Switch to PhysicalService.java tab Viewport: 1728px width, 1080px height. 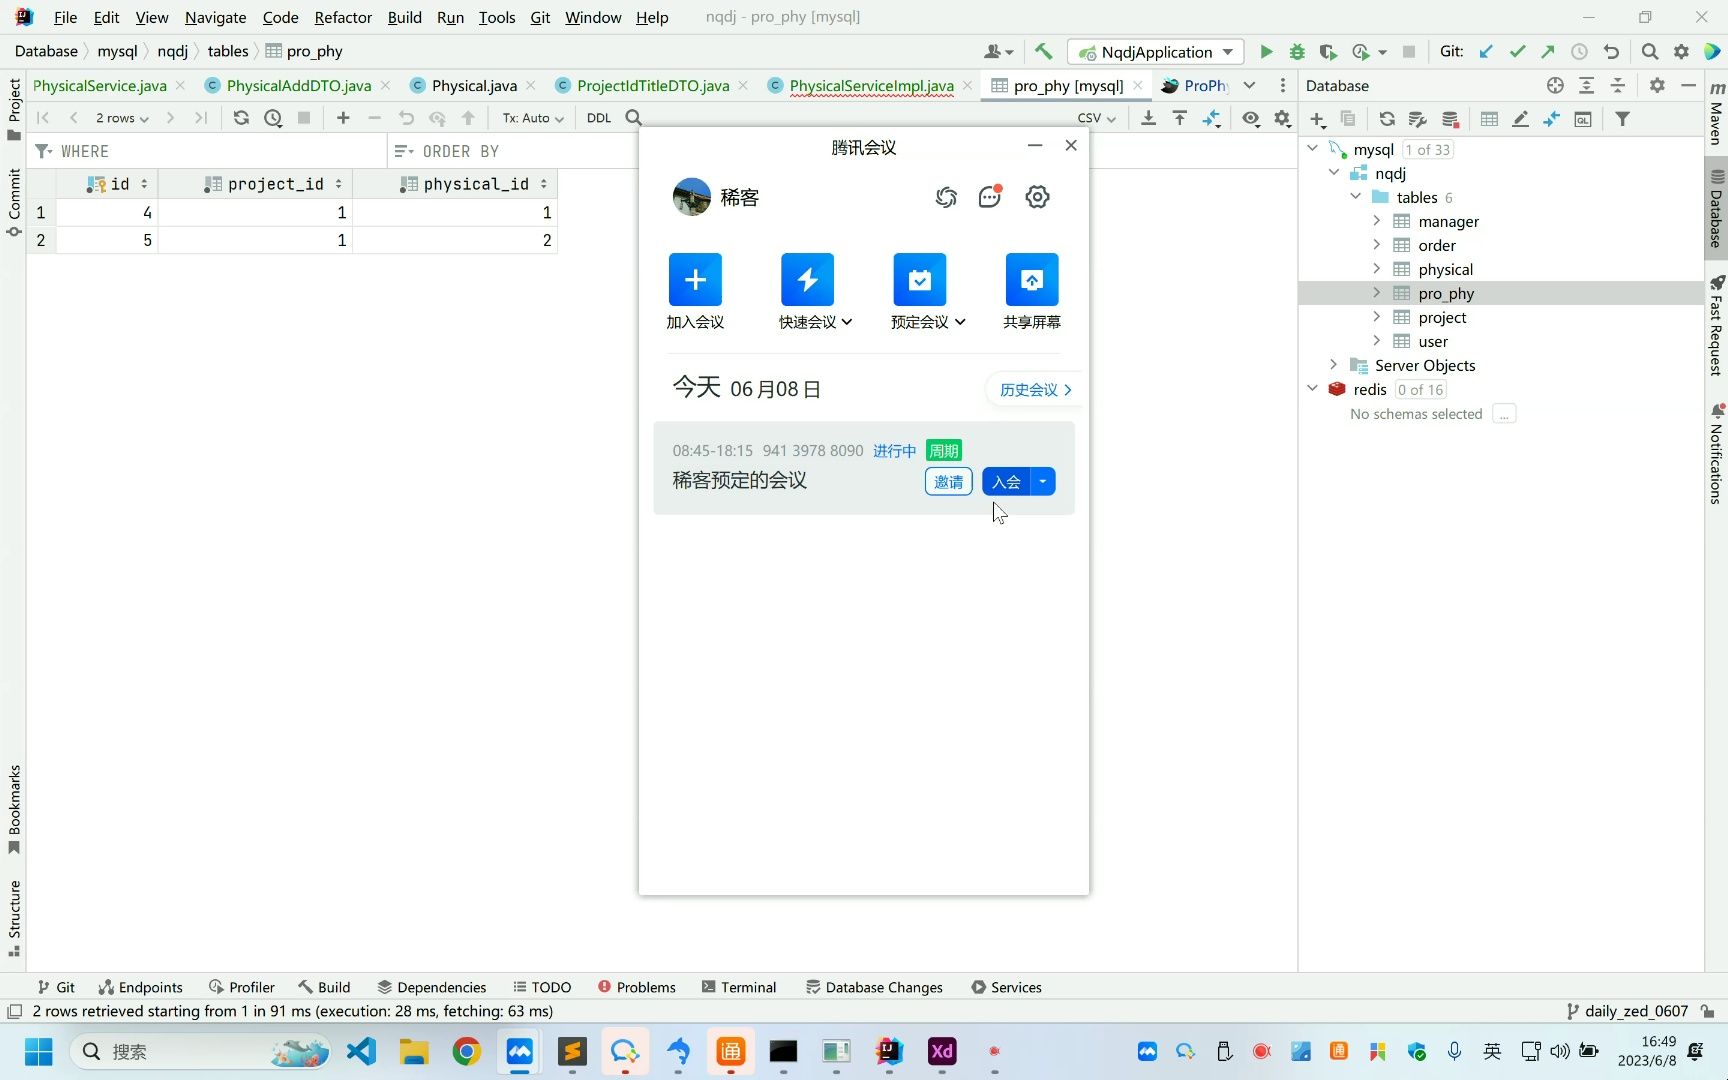click(x=99, y=86)
